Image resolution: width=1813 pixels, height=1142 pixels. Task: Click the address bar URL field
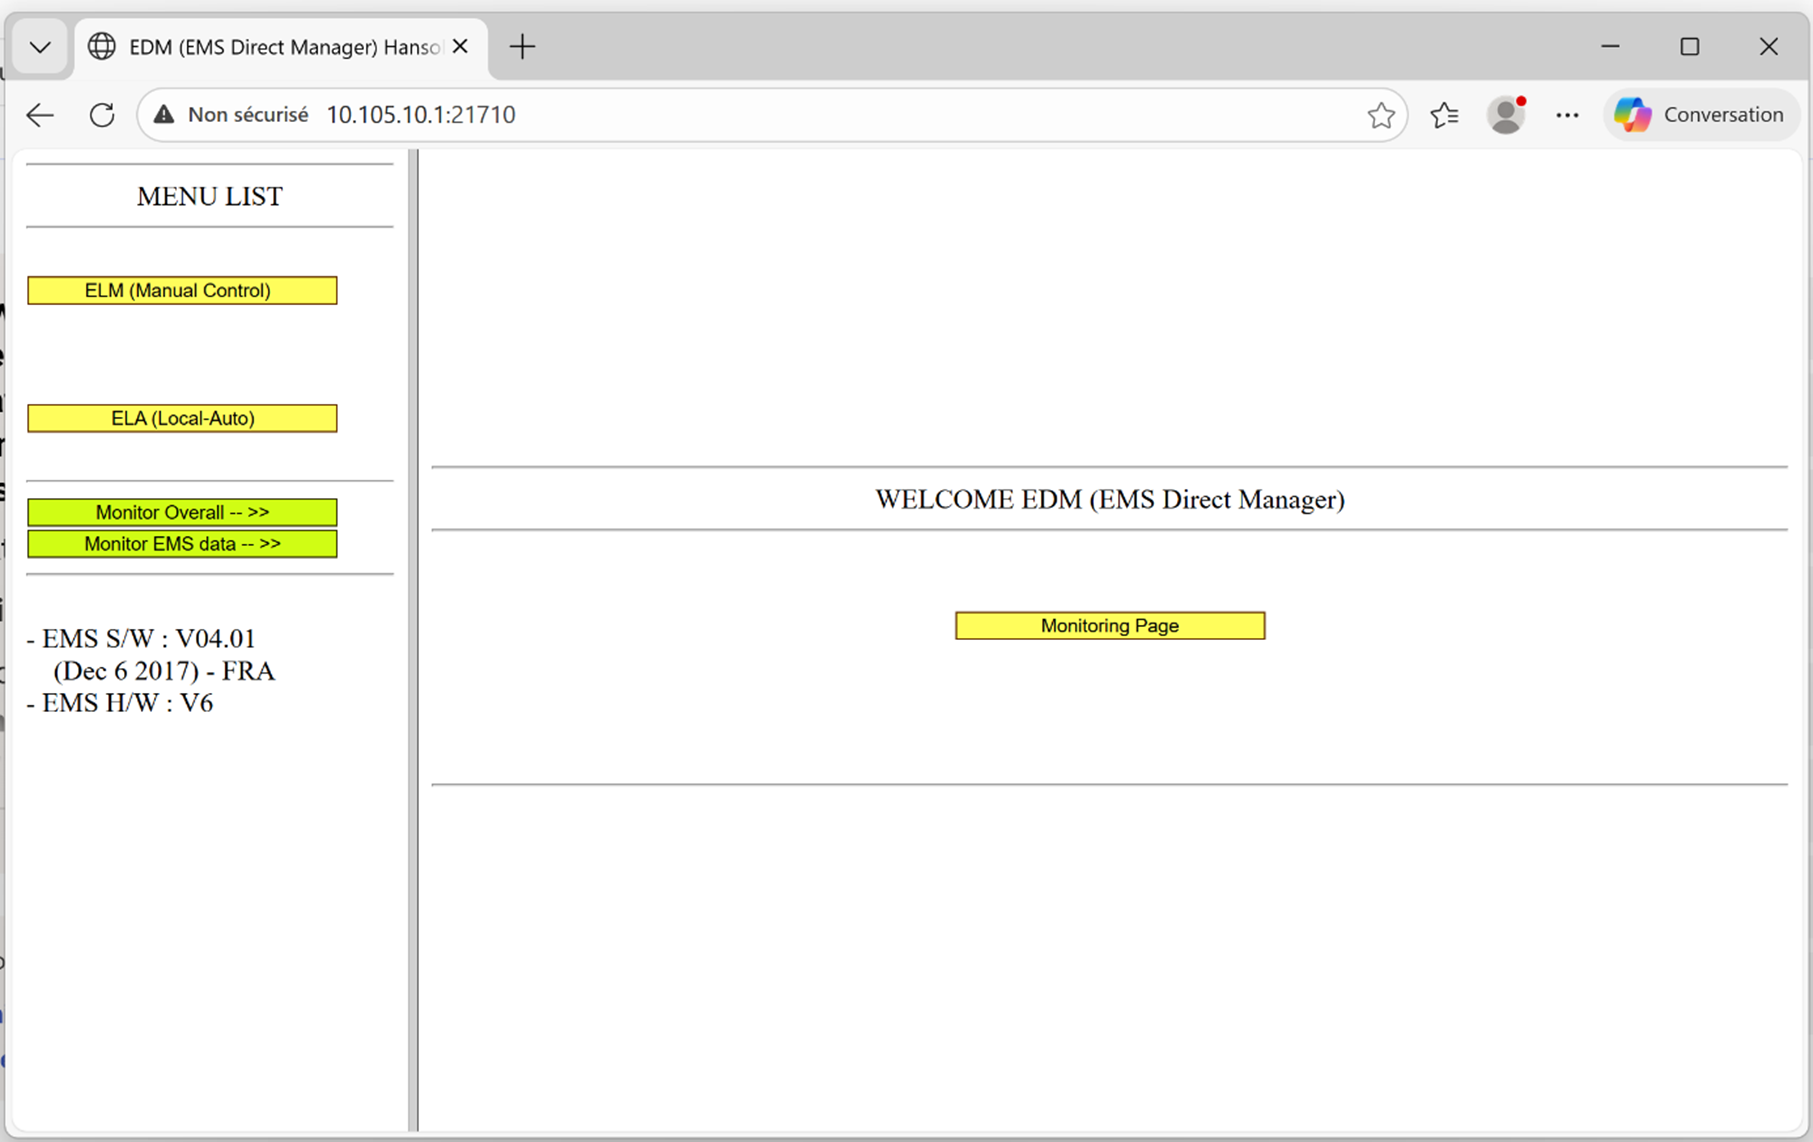pyautogui.click(x=800, y=115)
